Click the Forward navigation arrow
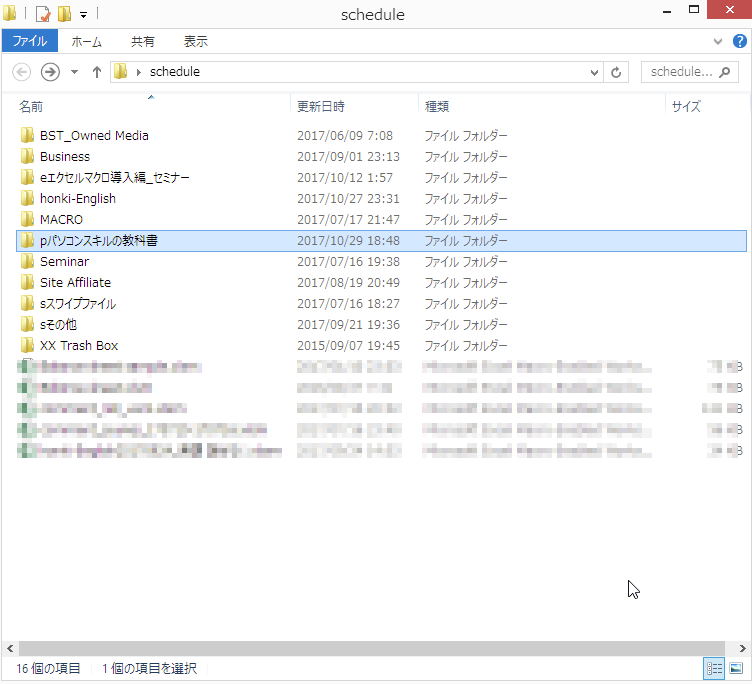Image resolution: width=752 pixels, height=684 pixels. tap(50, 72)
